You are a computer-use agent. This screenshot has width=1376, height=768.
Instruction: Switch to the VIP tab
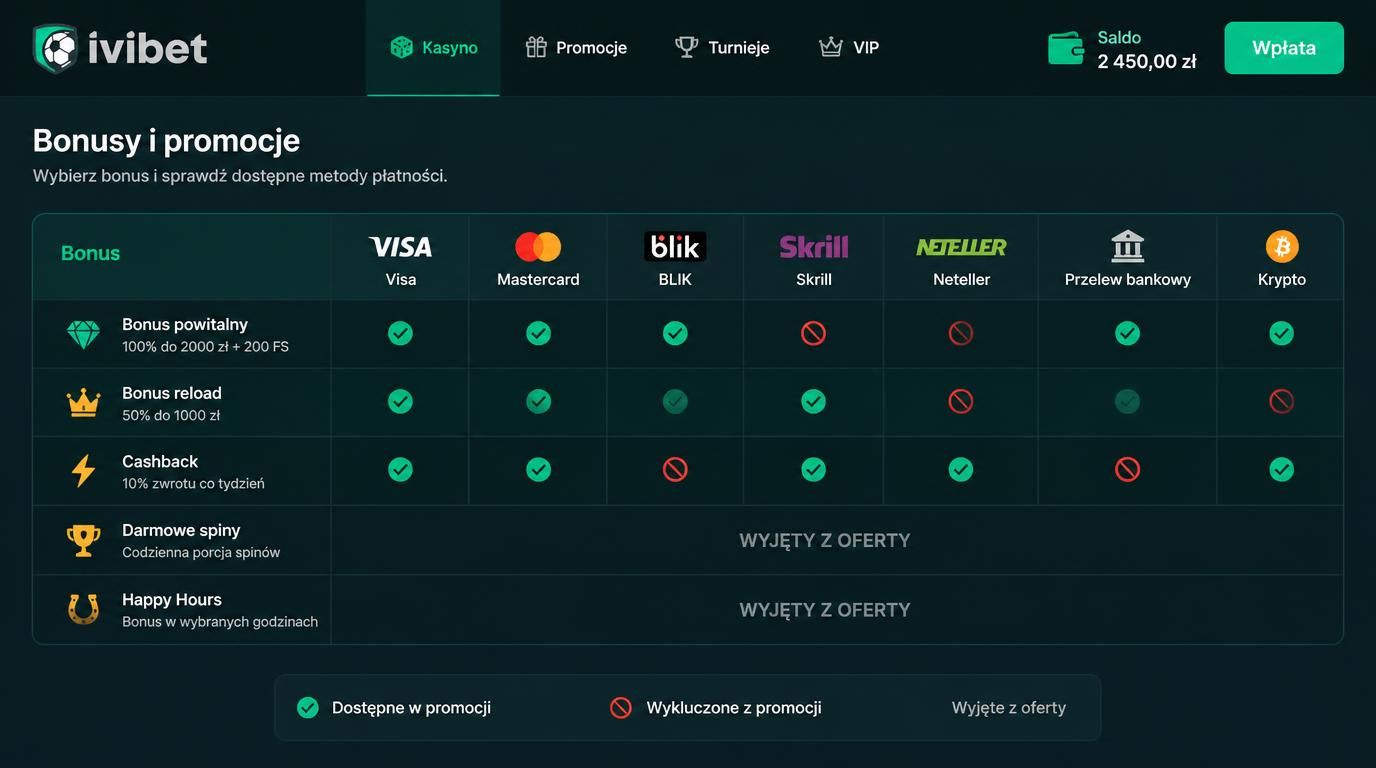tap(849, 48)
